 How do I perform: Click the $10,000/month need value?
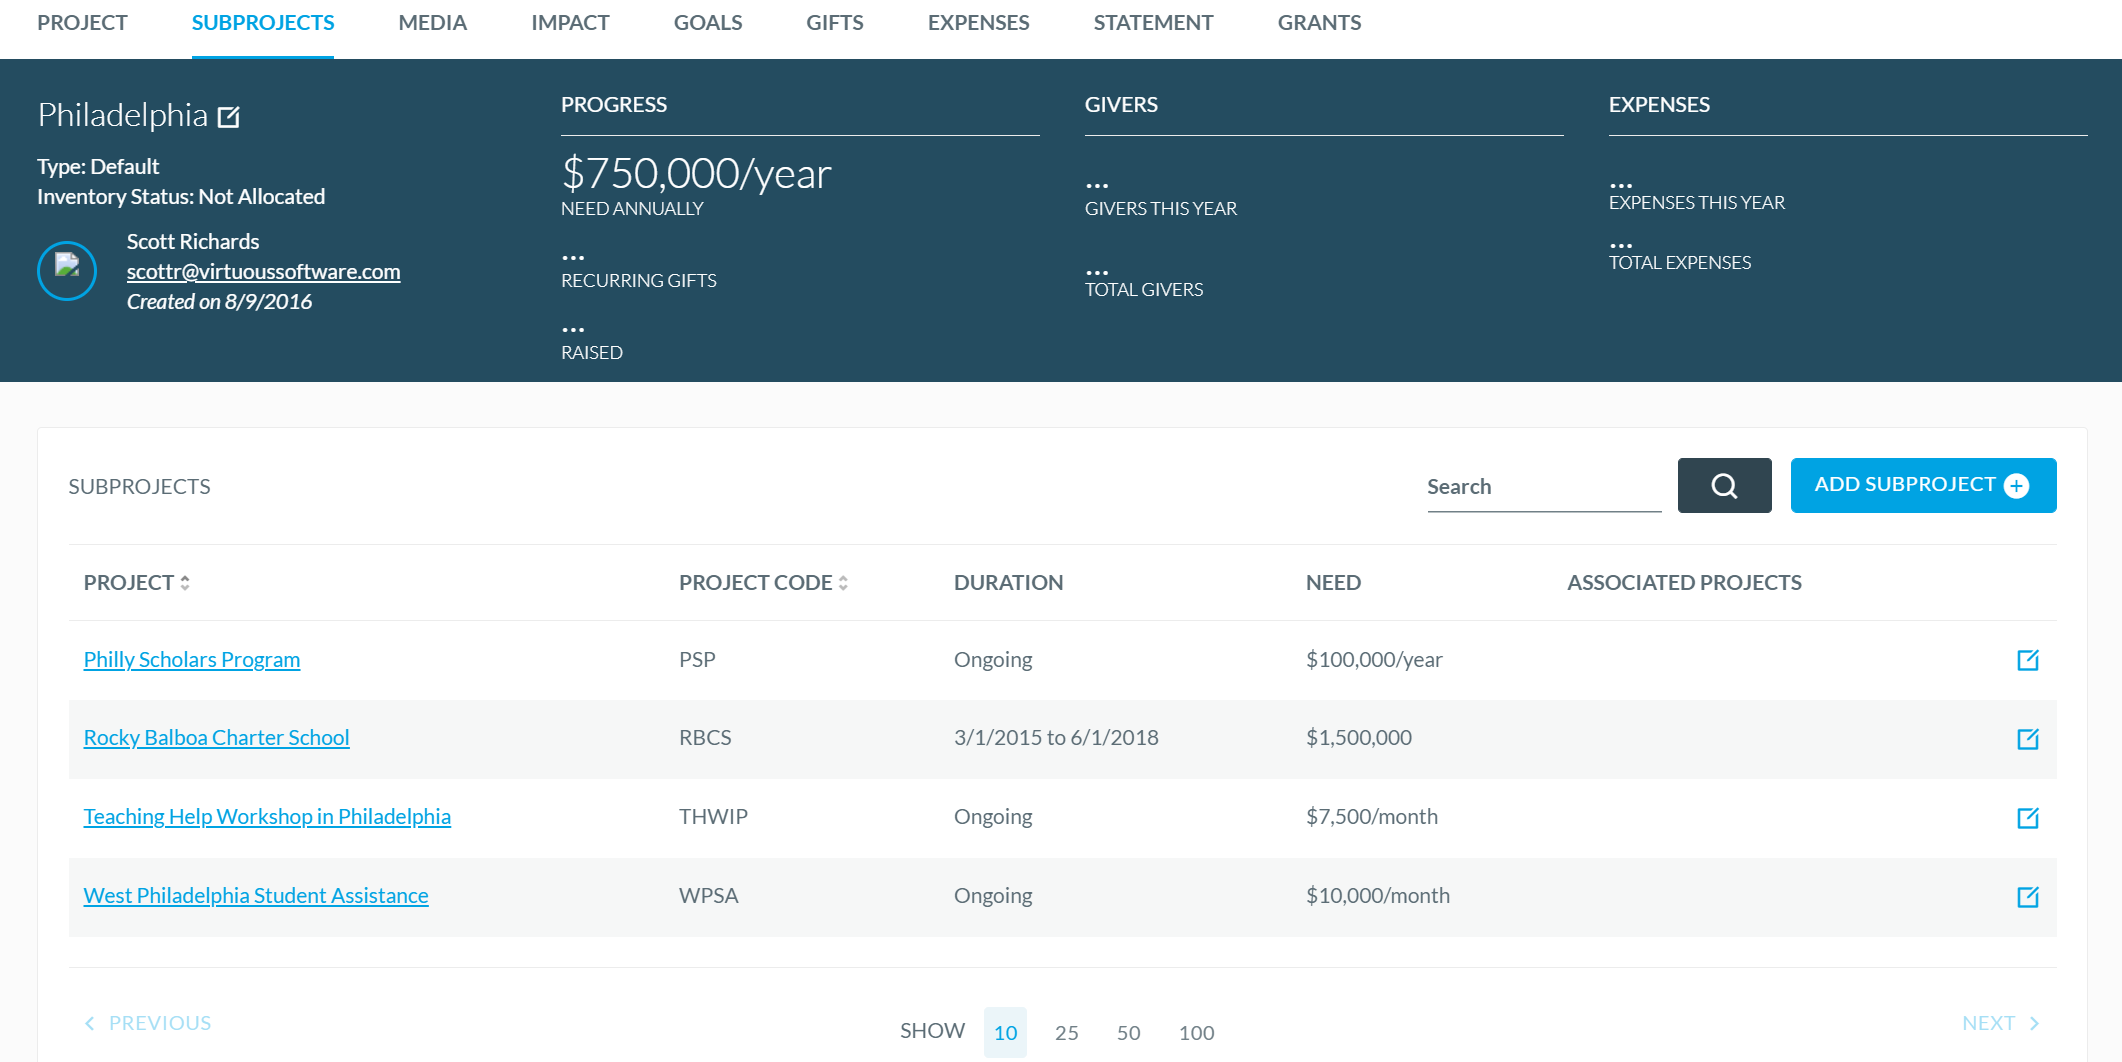1378,896
